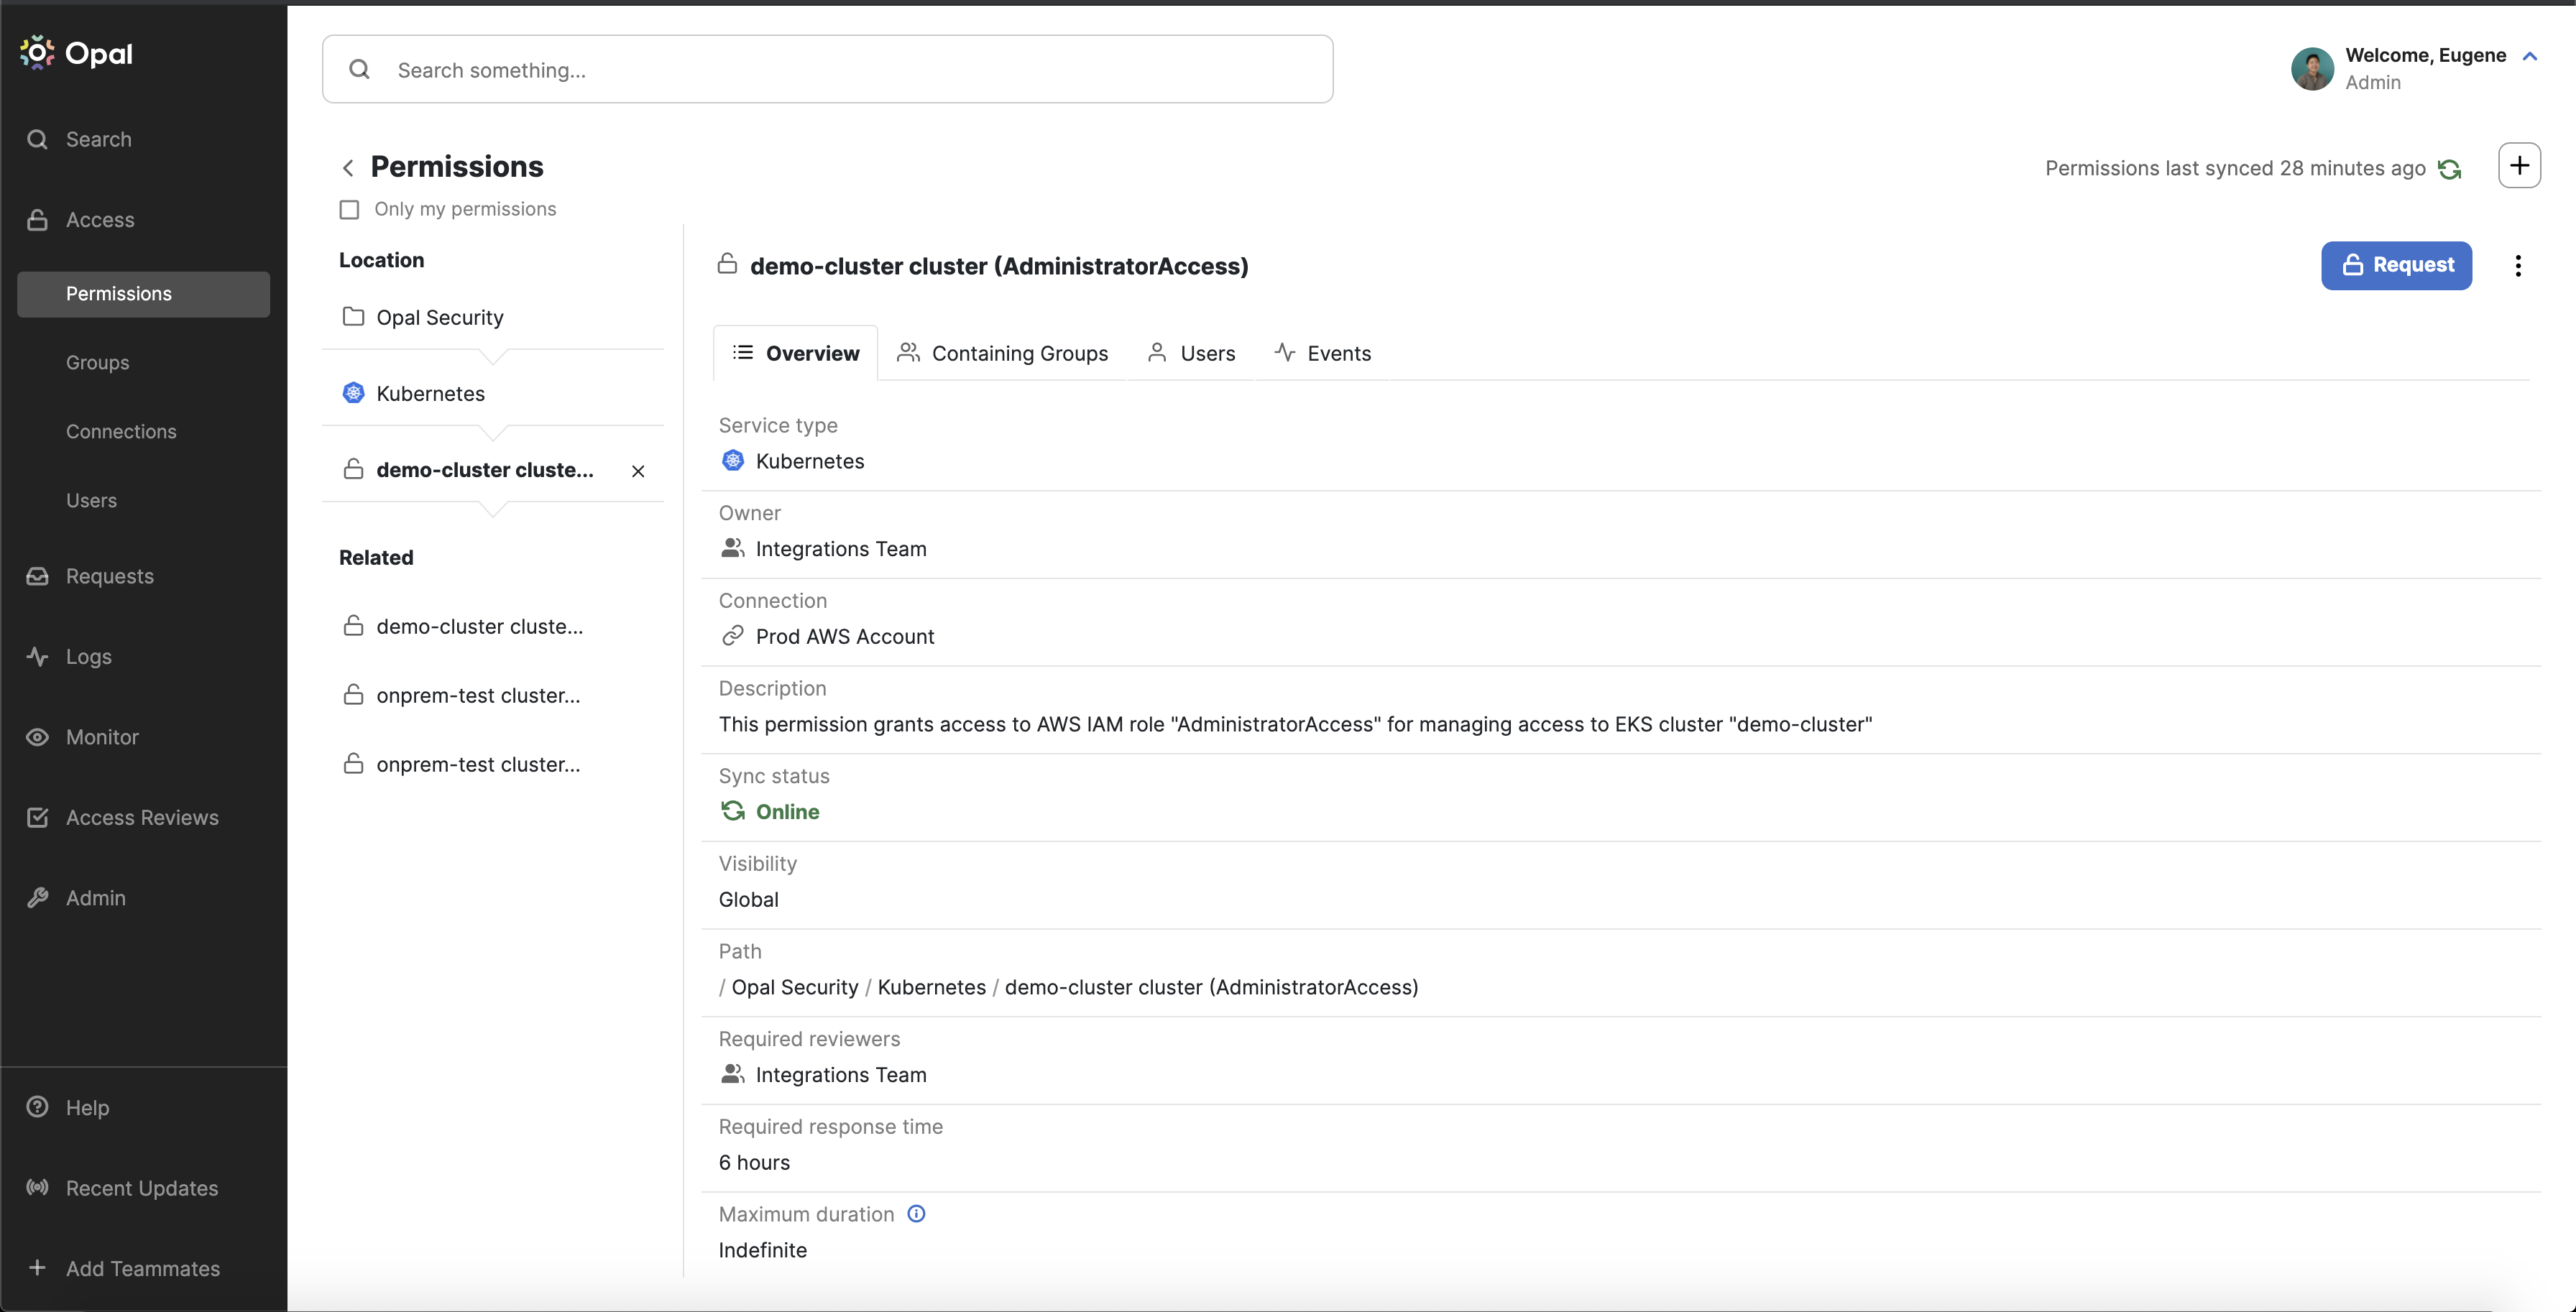Switch to the Users tab
Viewport: 2576px width, 1312px height.
click(x=1190, y=353)
